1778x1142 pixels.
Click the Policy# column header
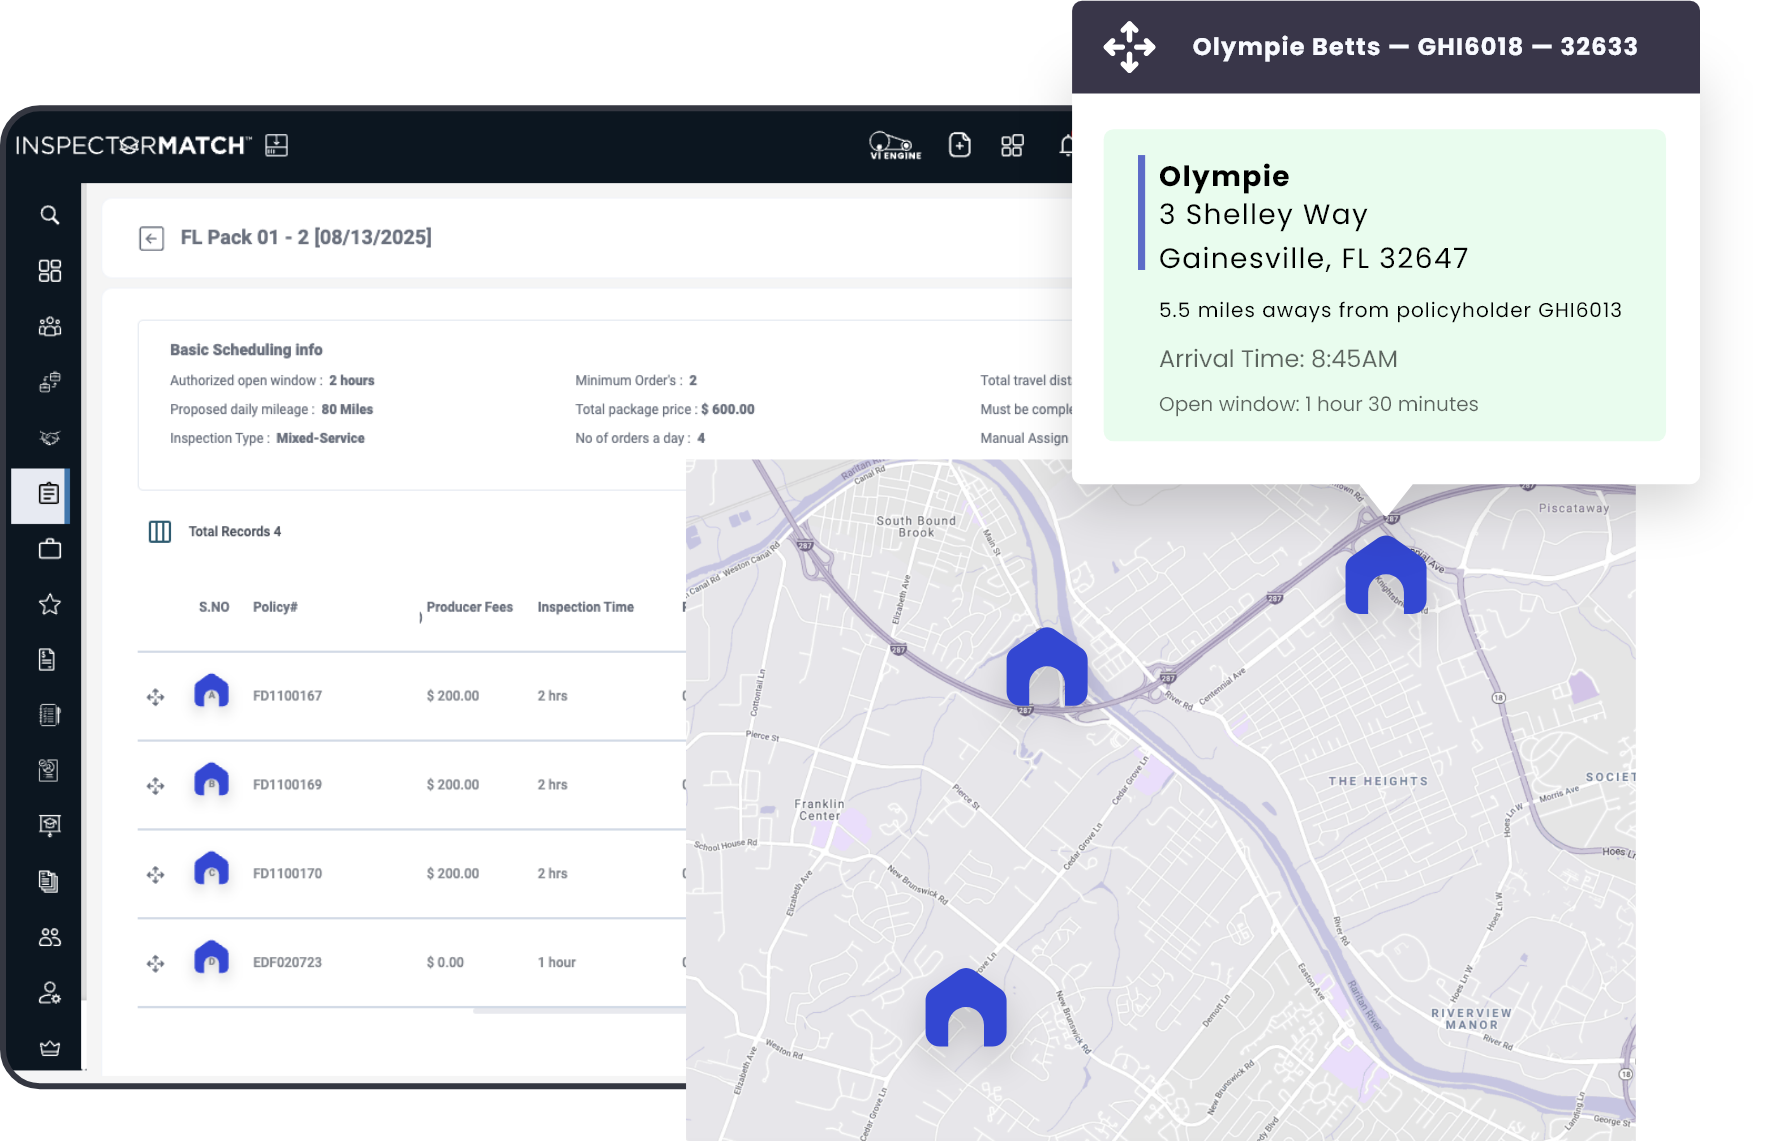pyautogui.click(x=275, y=607)
